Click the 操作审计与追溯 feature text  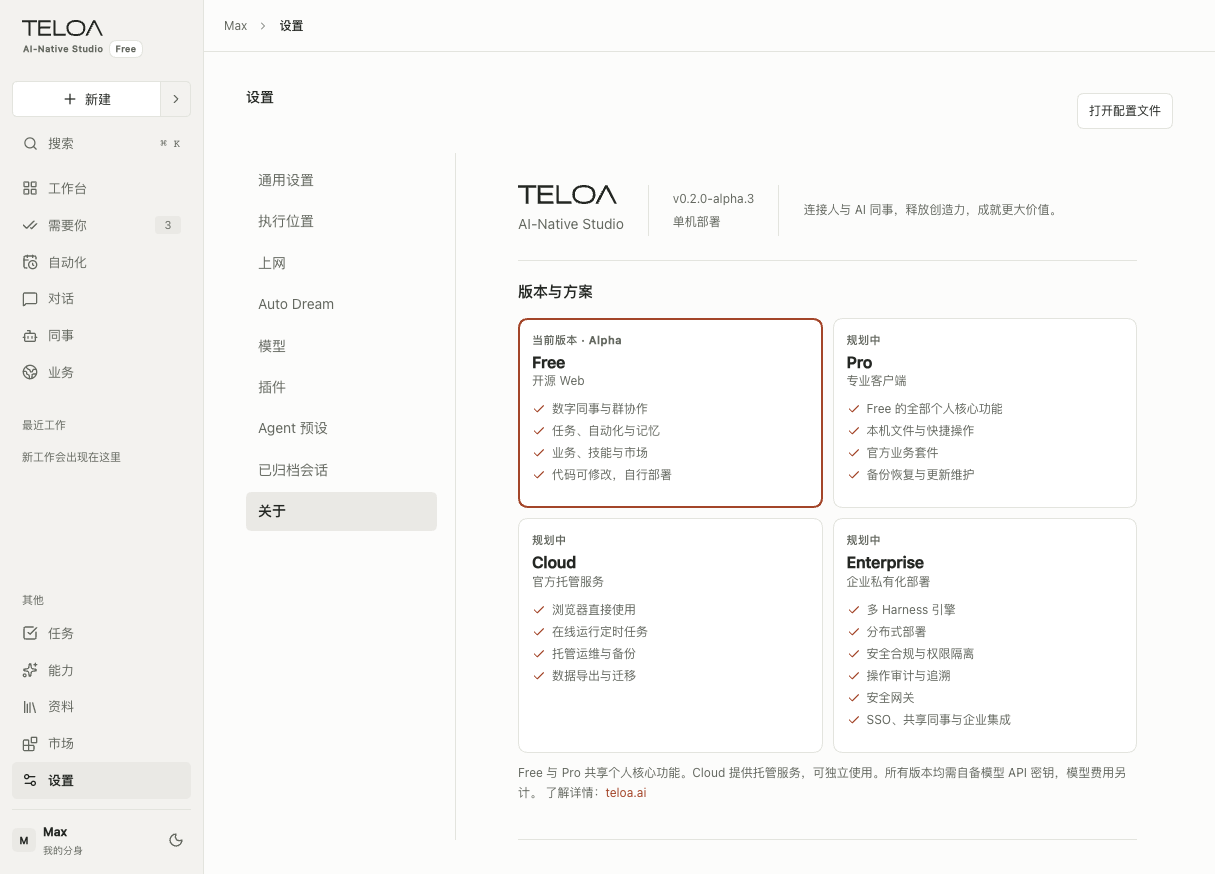tap(908, 676)
